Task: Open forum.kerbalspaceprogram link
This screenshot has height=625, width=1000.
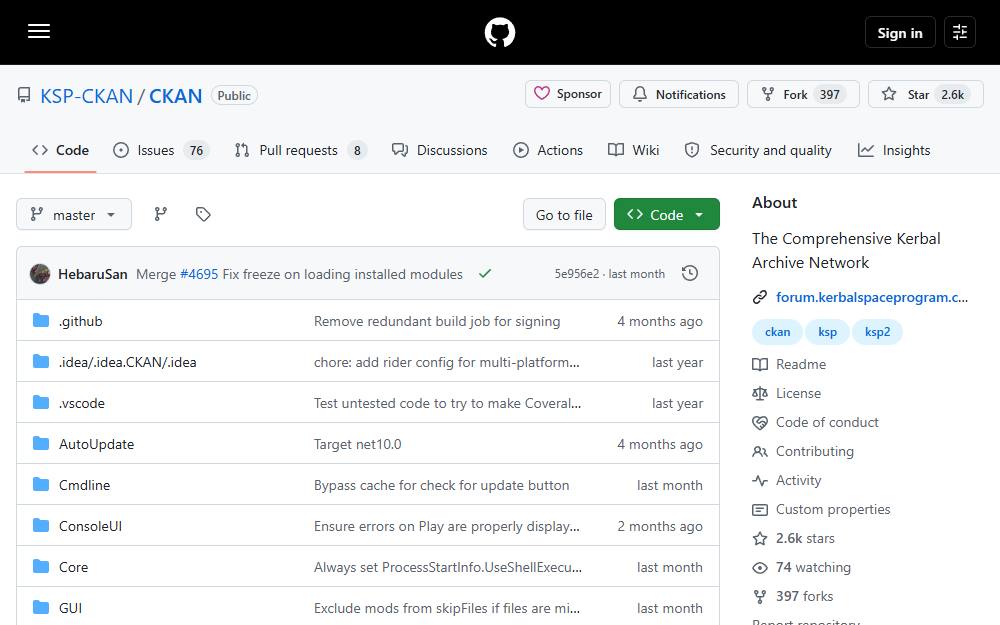Action: [872, 297]
